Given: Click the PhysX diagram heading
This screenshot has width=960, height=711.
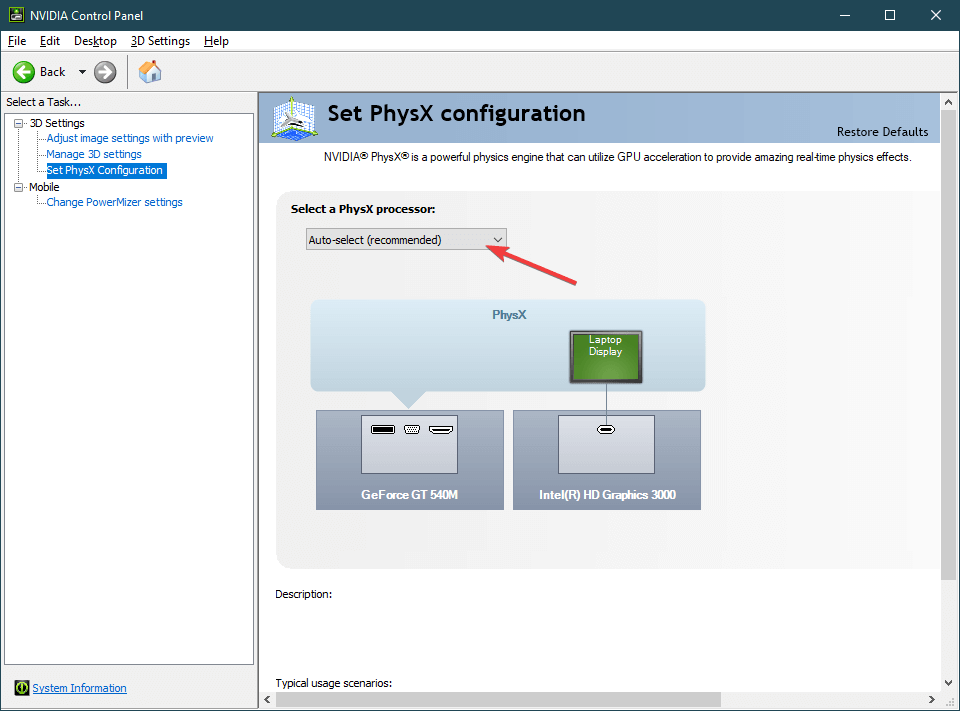Looking at the screenshot, I should pos(509,315).
